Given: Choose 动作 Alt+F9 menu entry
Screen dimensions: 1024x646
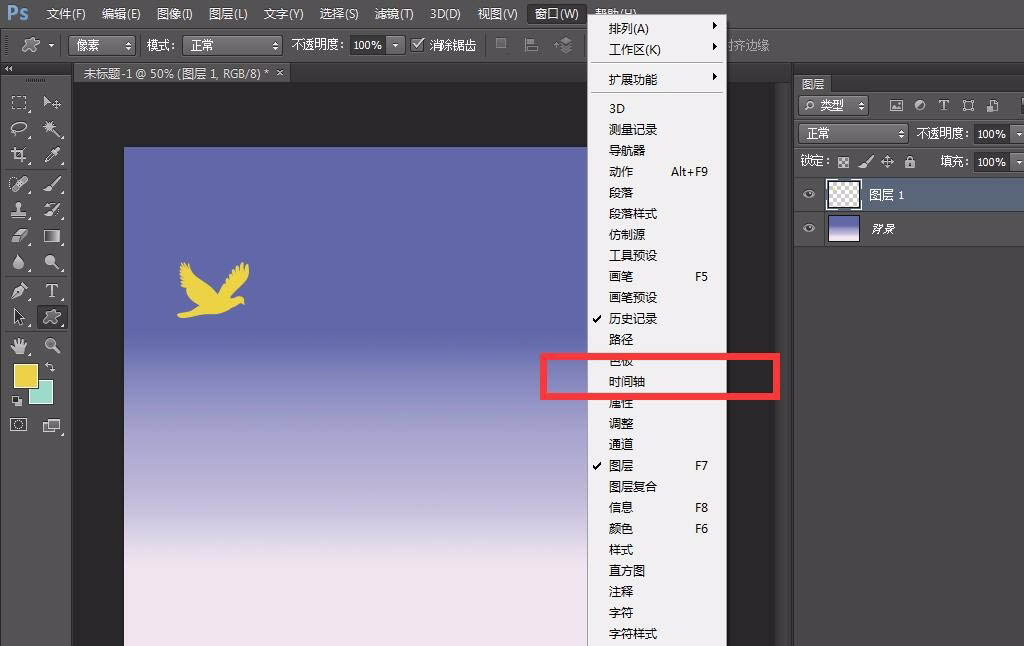Looking at the screenshot, I should 657,171.
